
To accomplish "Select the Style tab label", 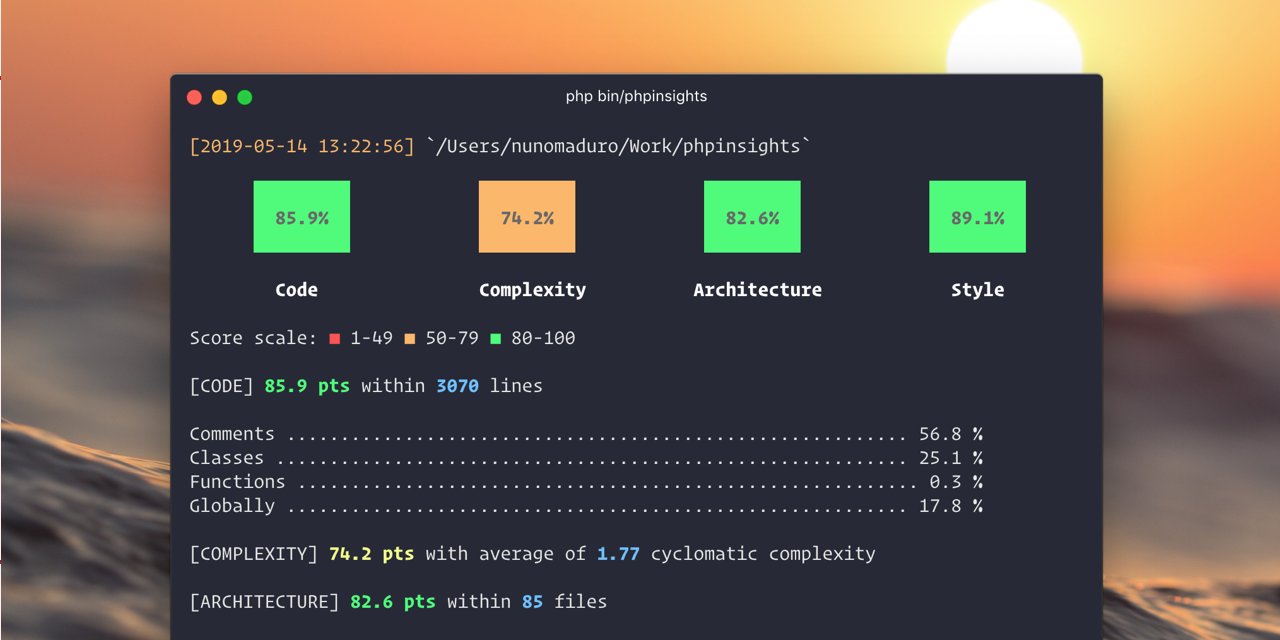I will (977, 289).
